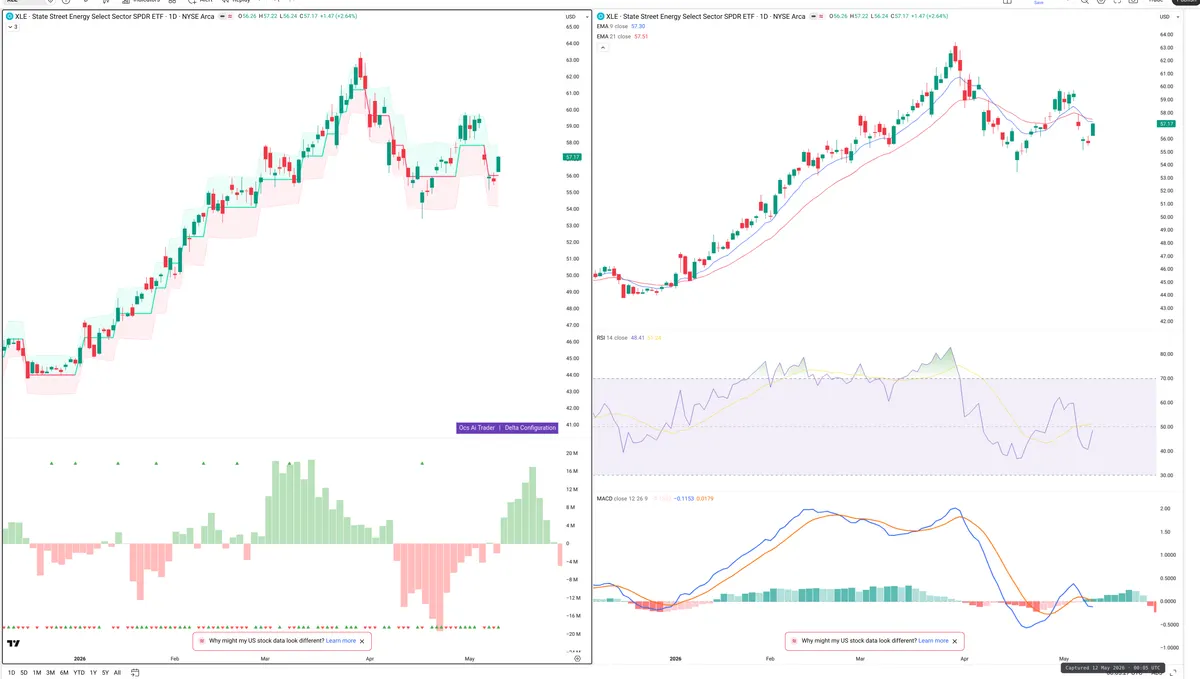This screenshot has width=1200, height=679.
Task: Click the XLE symbol logo in the left chart
Action: (9, 17)
